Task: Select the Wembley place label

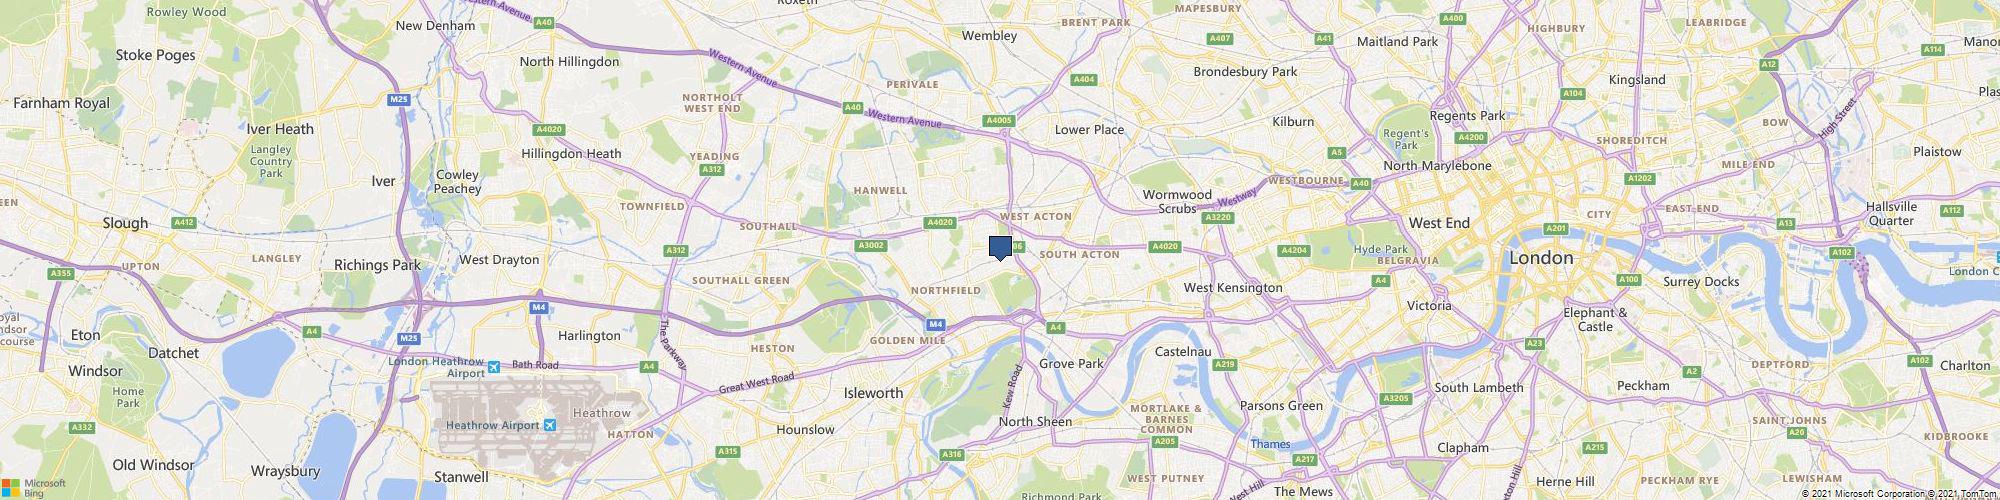Action: pos(989,36)
